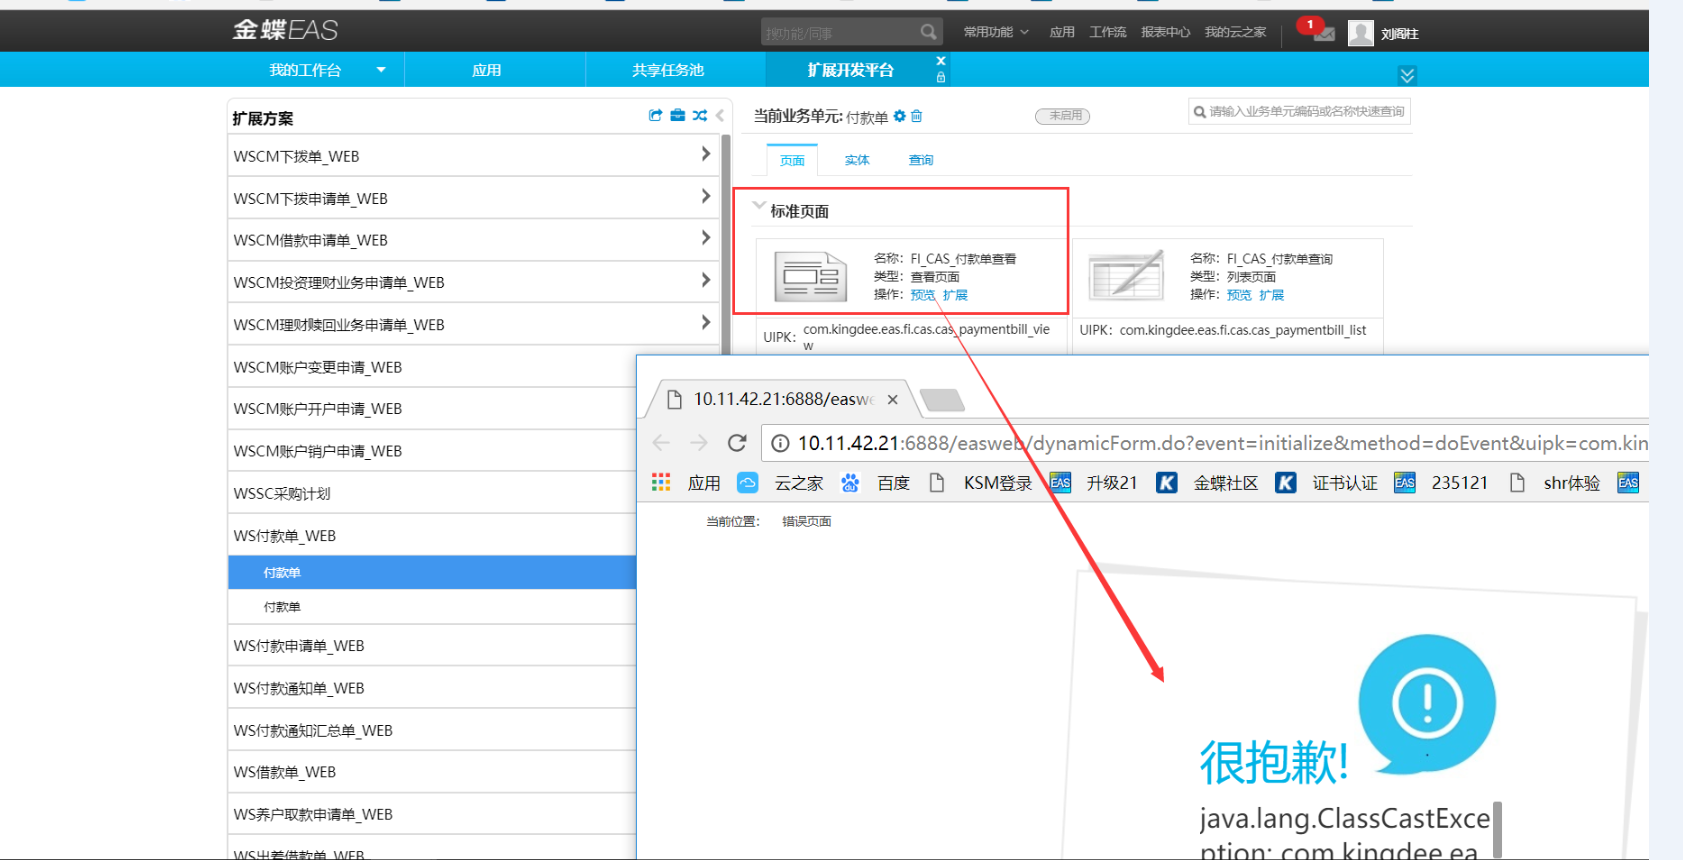
Task: Click the browser back arrow
Action: tap(661, 443)
